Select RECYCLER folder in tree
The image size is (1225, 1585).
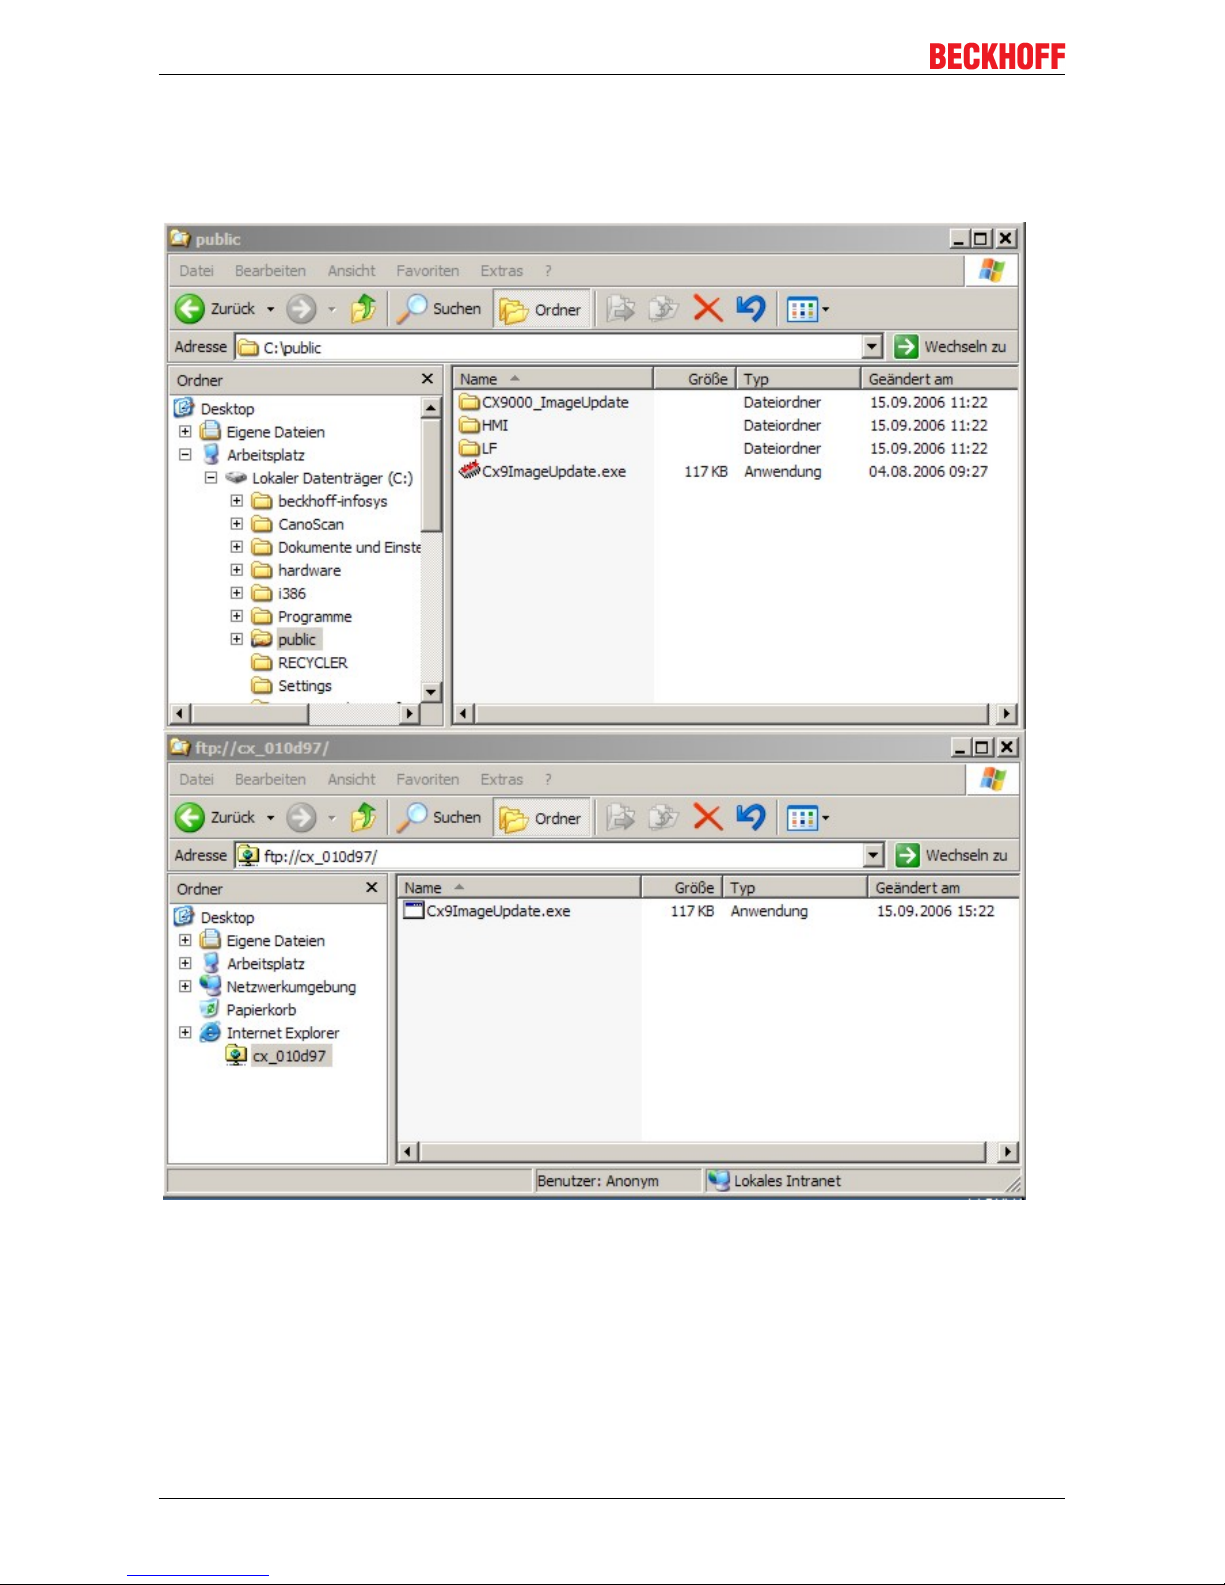point(313,663)
